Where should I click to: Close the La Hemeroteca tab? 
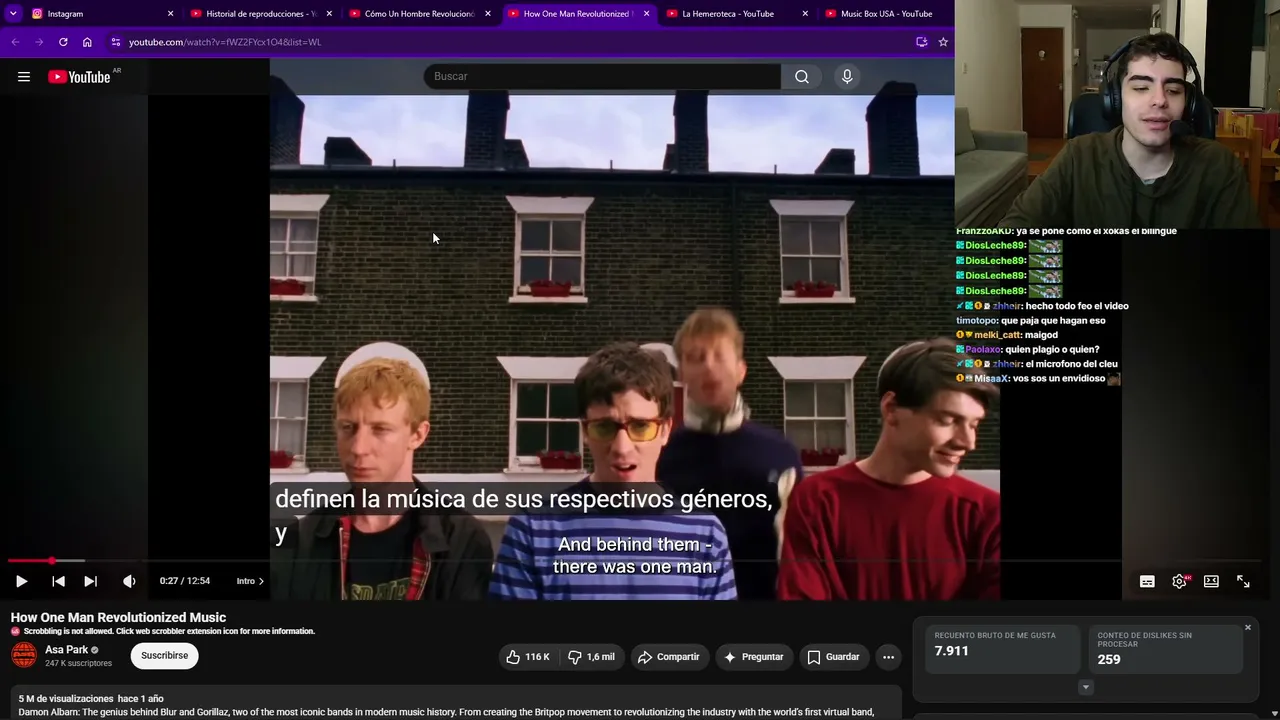pos(805,14)
